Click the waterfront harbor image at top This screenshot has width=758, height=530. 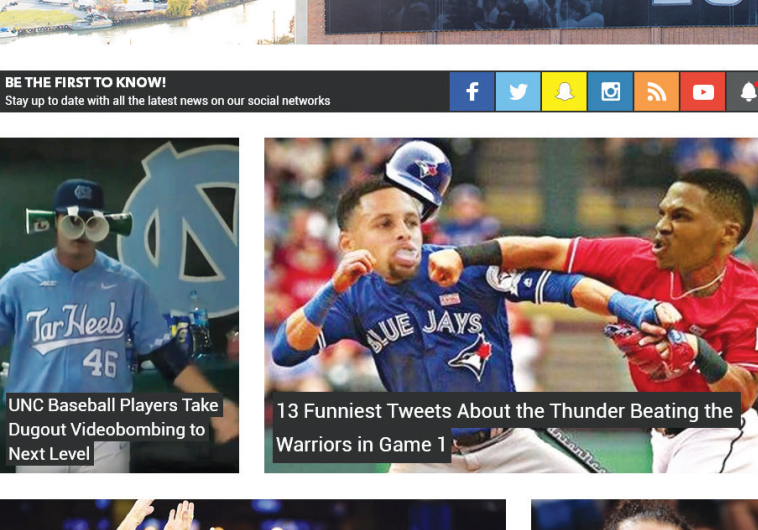click(147, 21)
